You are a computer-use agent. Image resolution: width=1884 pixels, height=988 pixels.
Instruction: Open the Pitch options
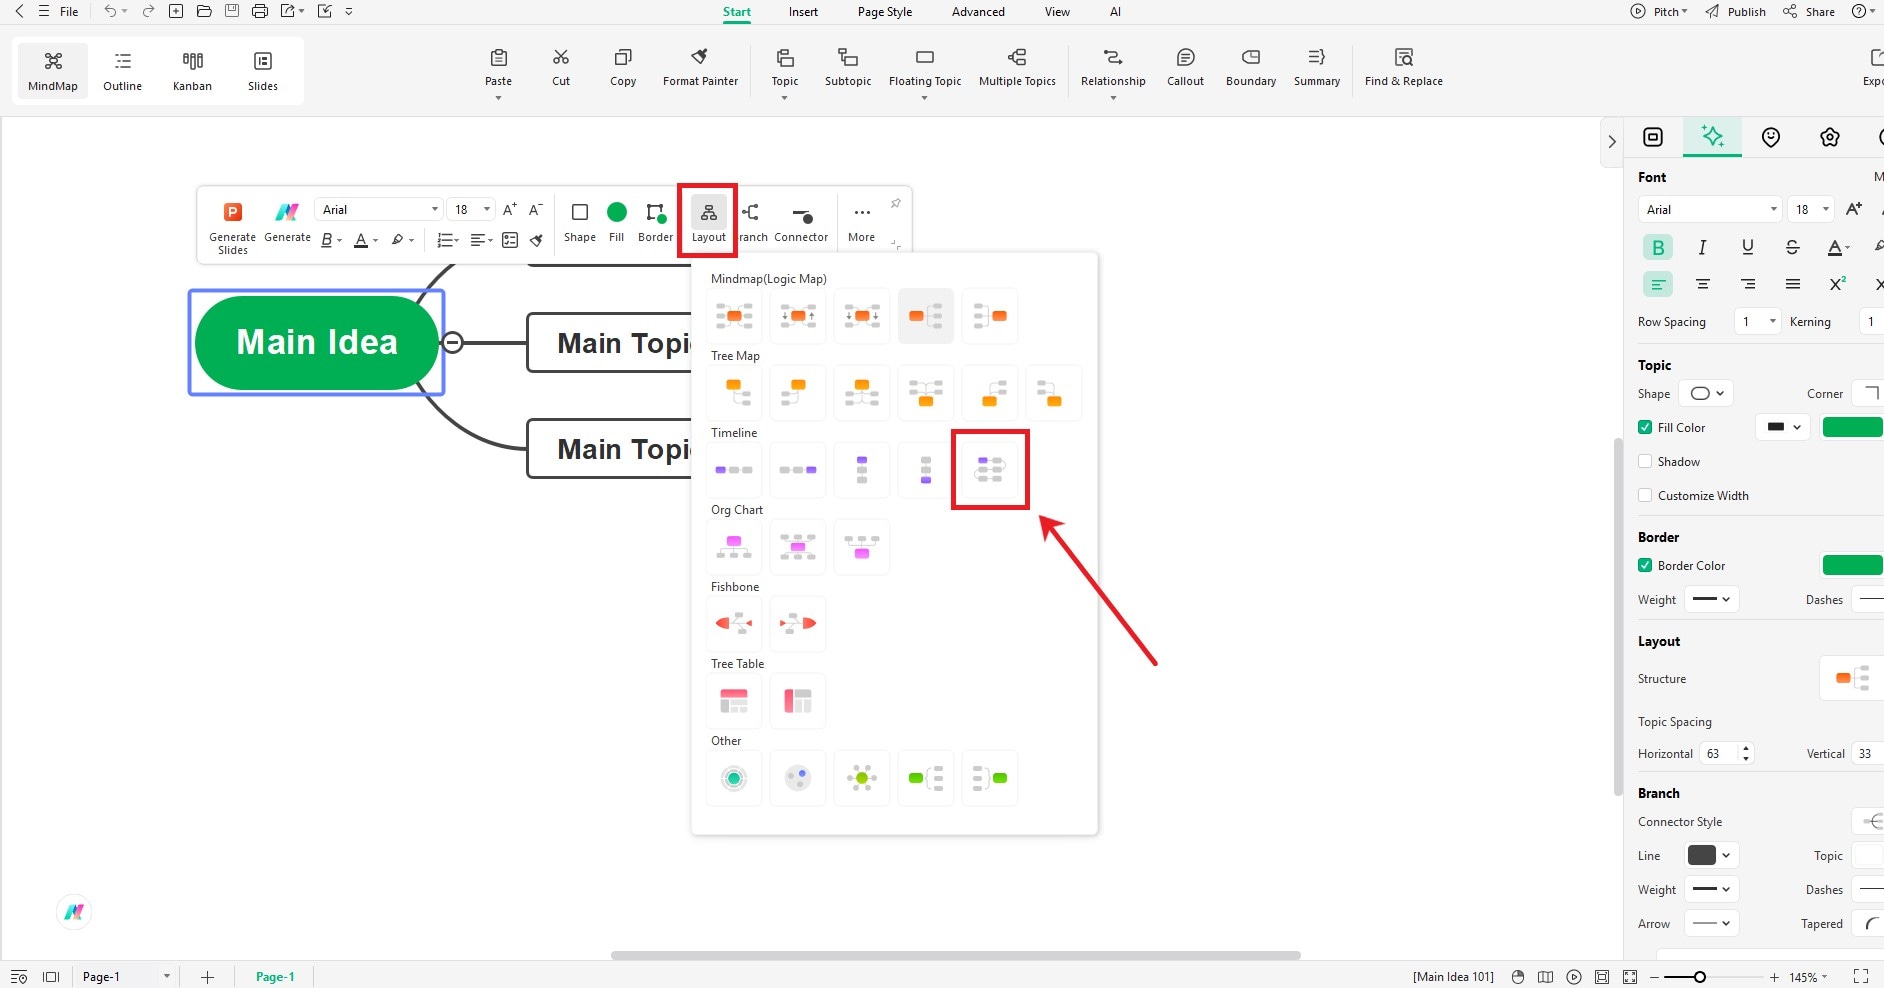point(1659,12)
